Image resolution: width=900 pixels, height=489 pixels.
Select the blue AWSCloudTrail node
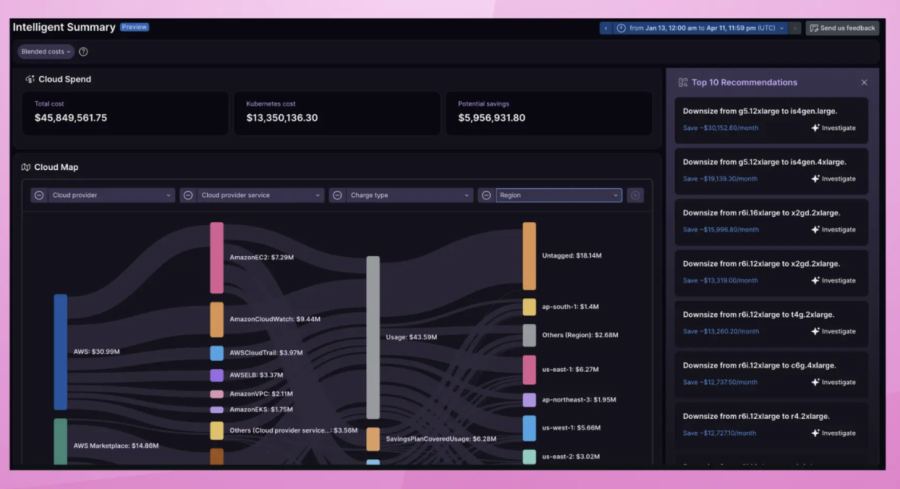[216, 353]
